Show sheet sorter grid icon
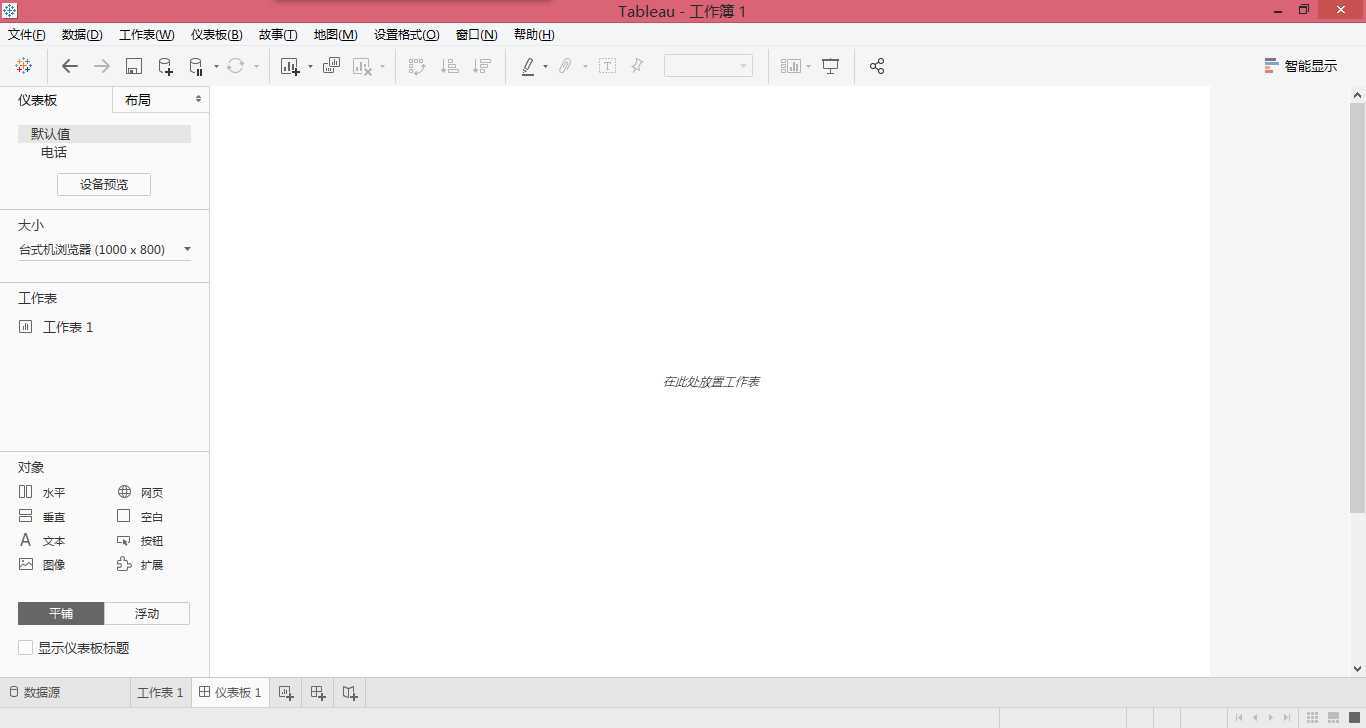The height and width of the screenshot is (728, 1366). [1313, 717]
